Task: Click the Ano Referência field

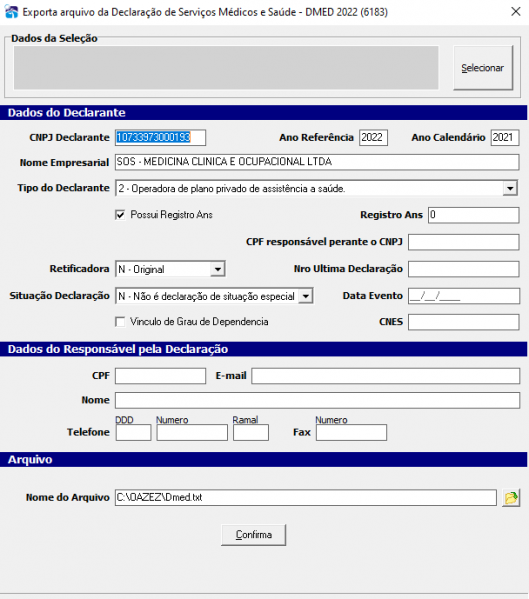Action: [x=373, y=138]
